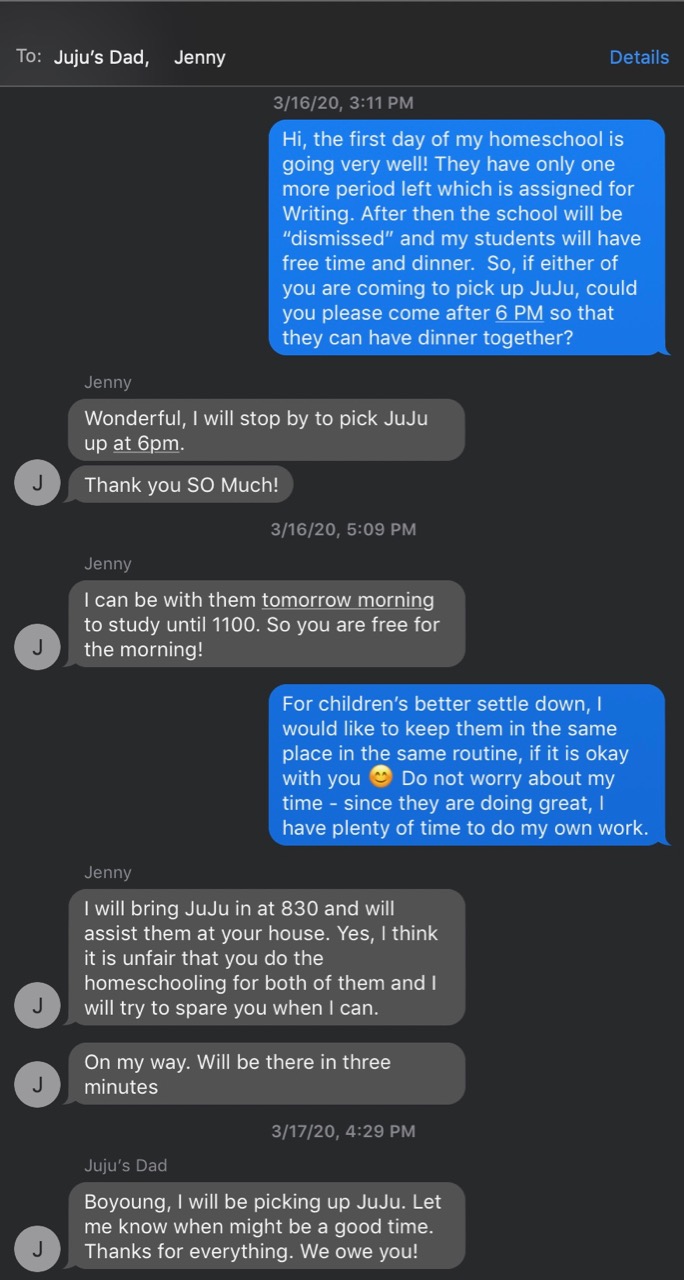The height and width of the screenshot is (1280, 684).
Task: Open the underlined "at 6pm" link
Action: point(148,443)
